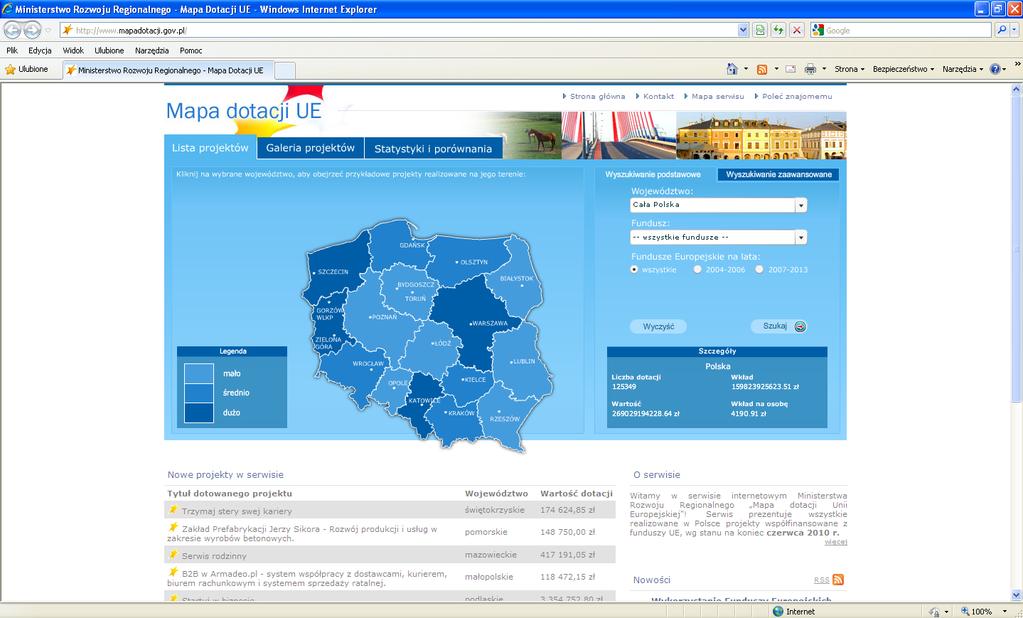Image resolution: width=1023 pixels, height=618 pixels.
Task: Click the Internet zone globe in status bar
Action: [778, 611]
